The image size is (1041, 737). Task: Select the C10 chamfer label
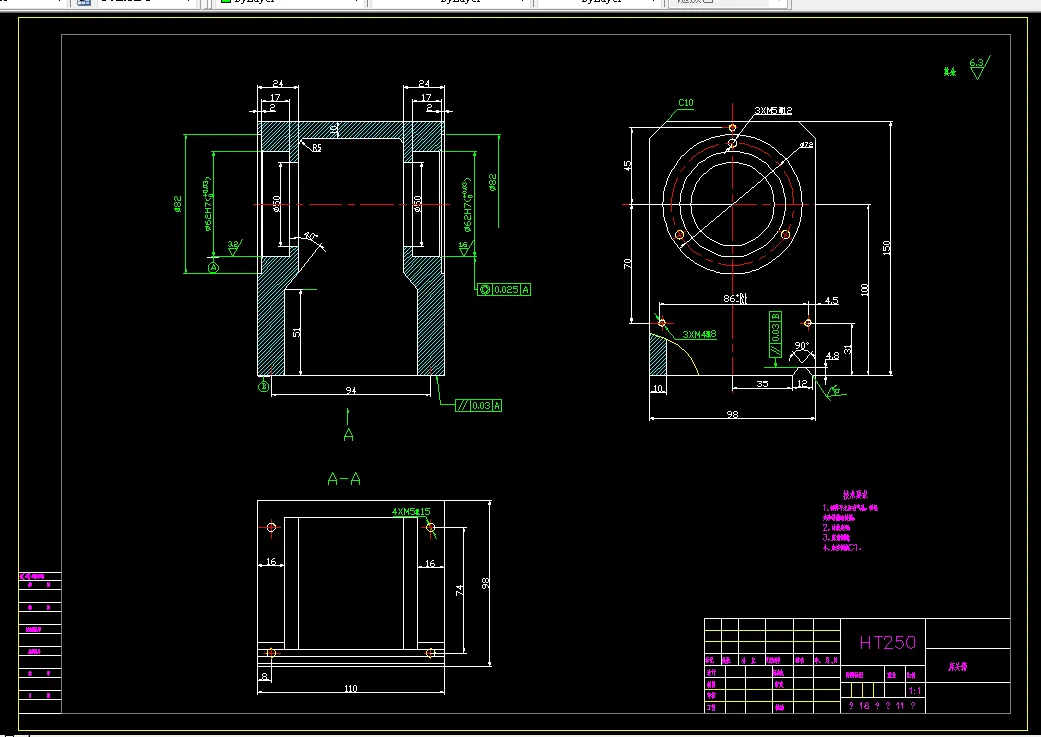(686, 103)
